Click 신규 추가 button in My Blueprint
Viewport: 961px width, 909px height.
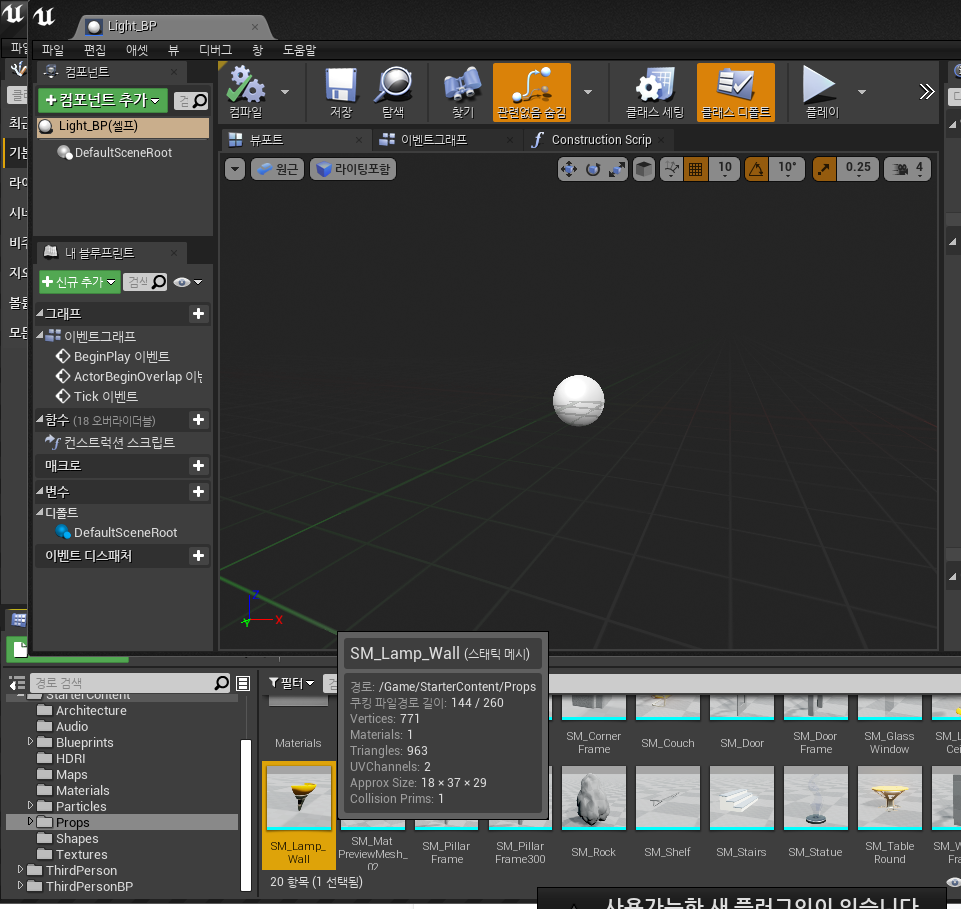tap(80, 282)
